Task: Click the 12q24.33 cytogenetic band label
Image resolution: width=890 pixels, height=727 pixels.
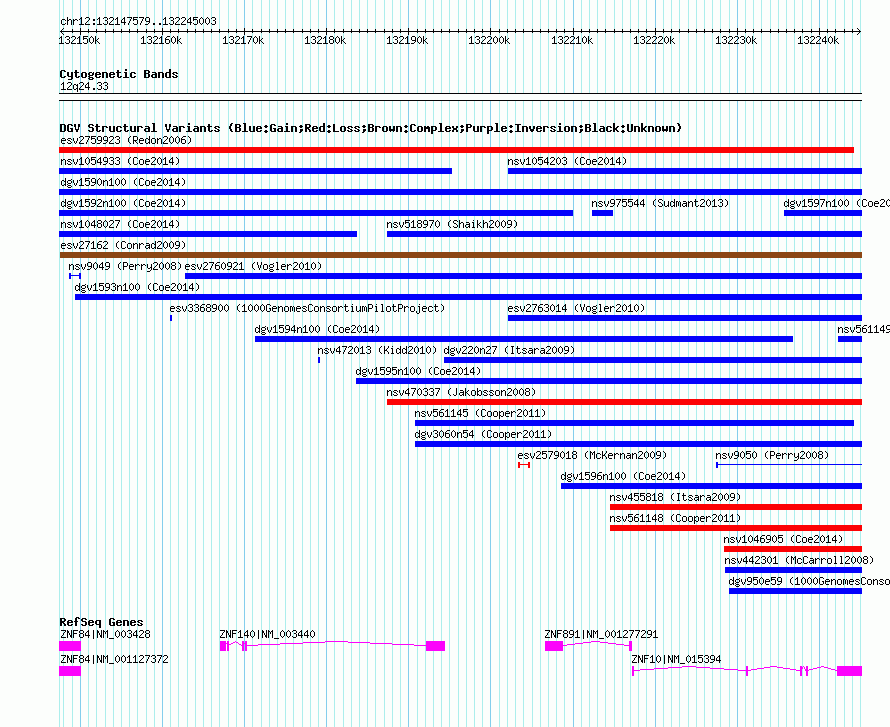Action: point(84,86)
